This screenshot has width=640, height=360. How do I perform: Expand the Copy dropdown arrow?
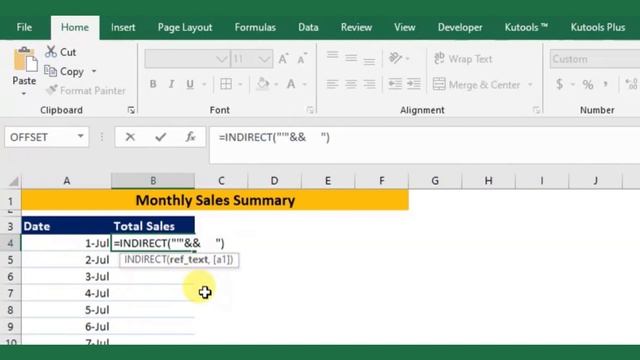(94, 71)
